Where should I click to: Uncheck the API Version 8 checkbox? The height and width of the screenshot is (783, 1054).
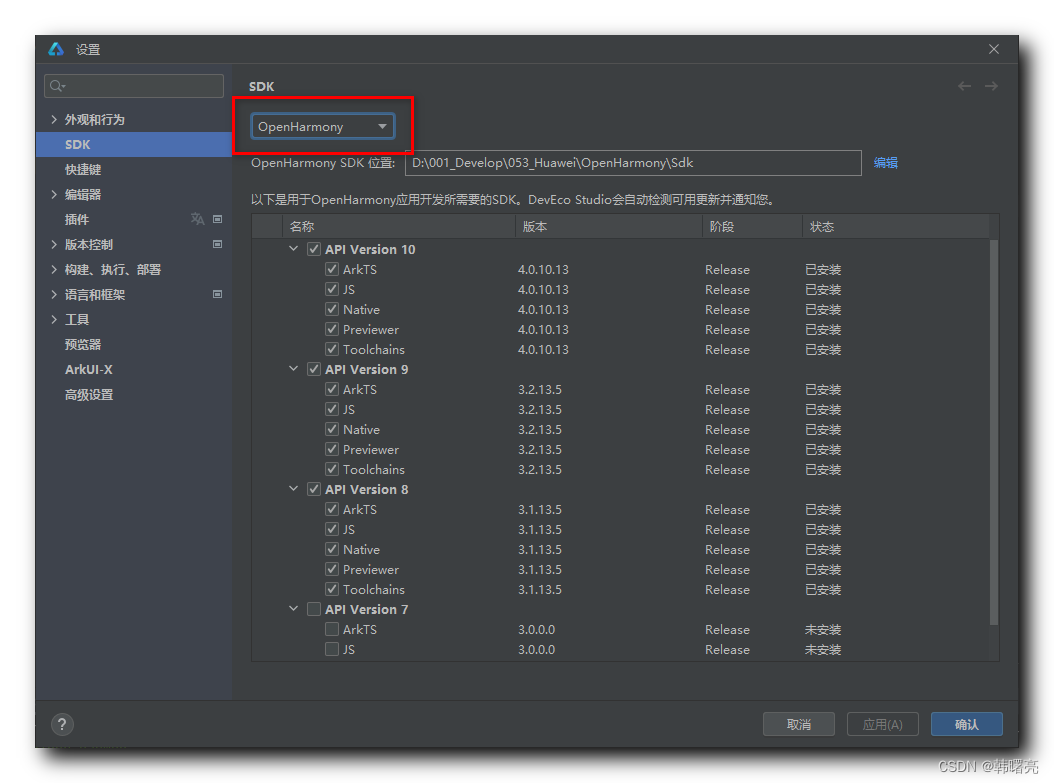click(x=314, y=489)
